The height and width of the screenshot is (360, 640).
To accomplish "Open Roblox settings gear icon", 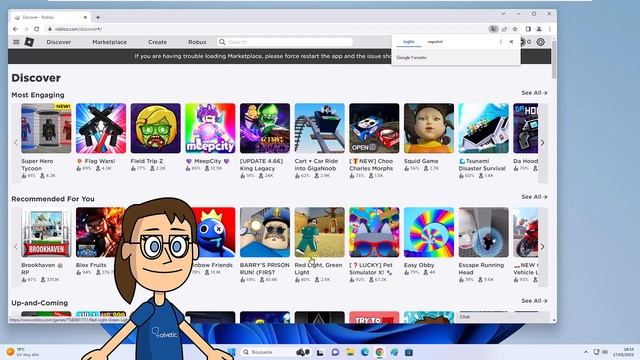I will (x=541, y=42).
